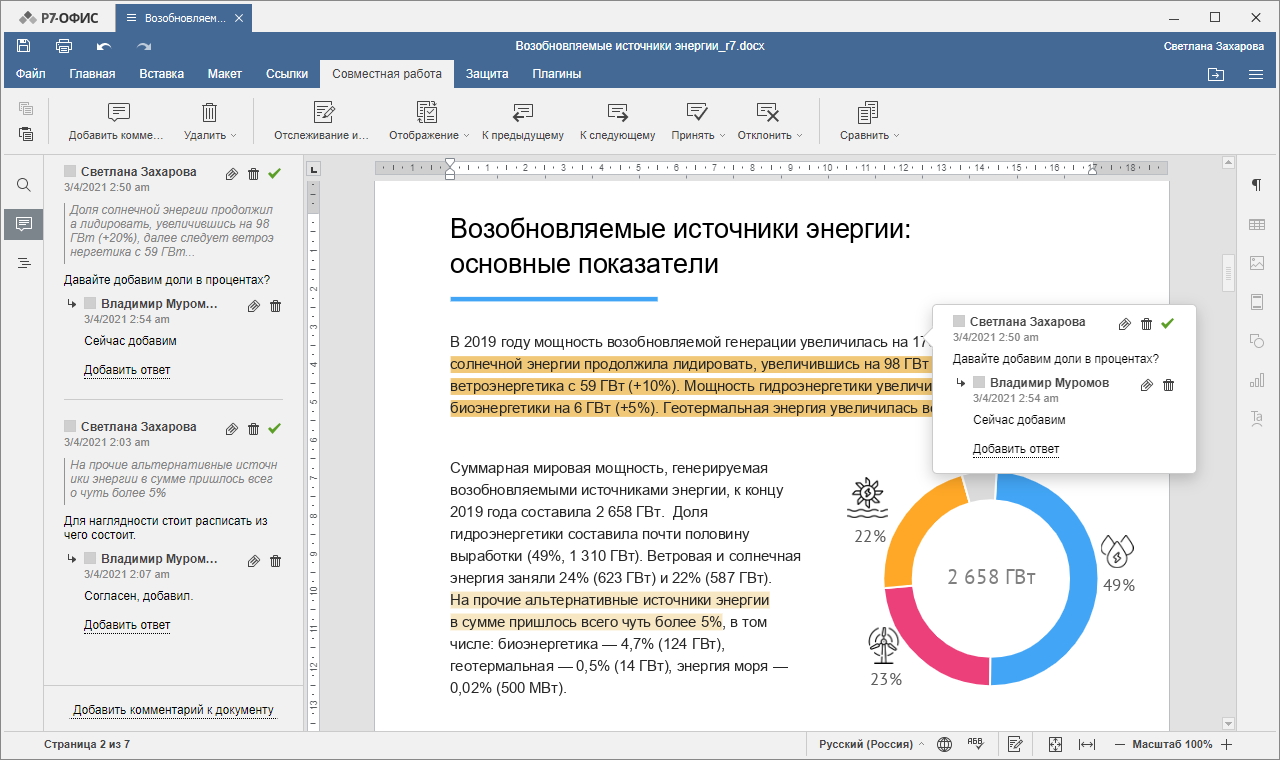Zoom out with the minus button
The image size is (1280, 760).
pyautogui.click(x=1120, y=744)
